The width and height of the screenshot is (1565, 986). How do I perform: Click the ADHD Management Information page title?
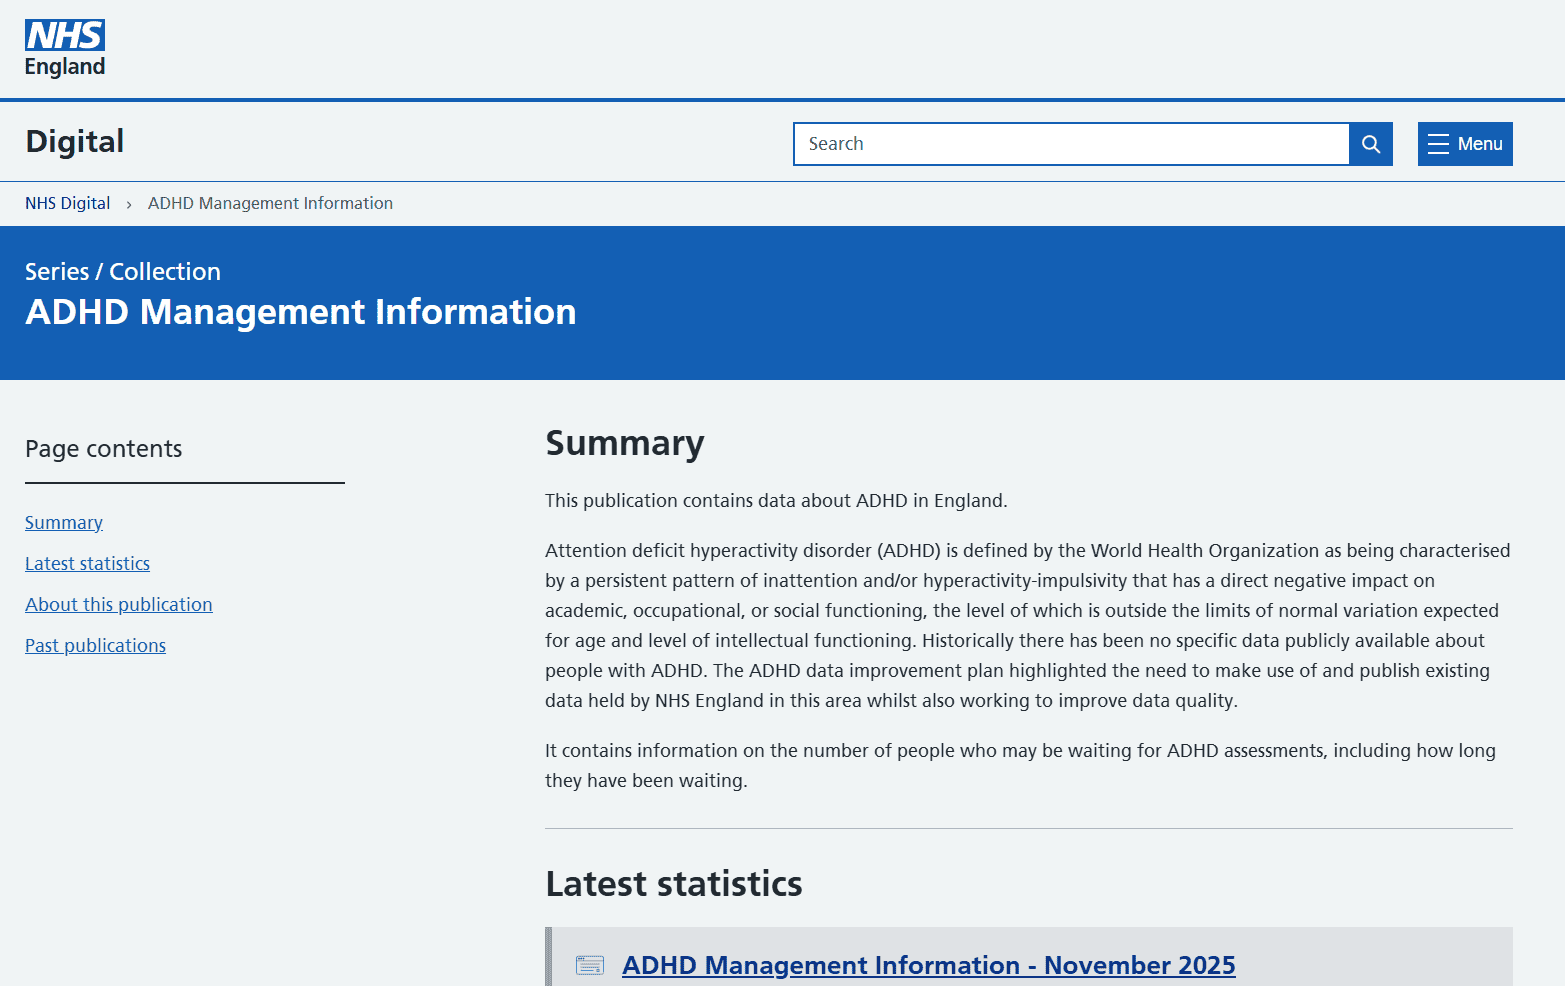click(x=301, y=312)
